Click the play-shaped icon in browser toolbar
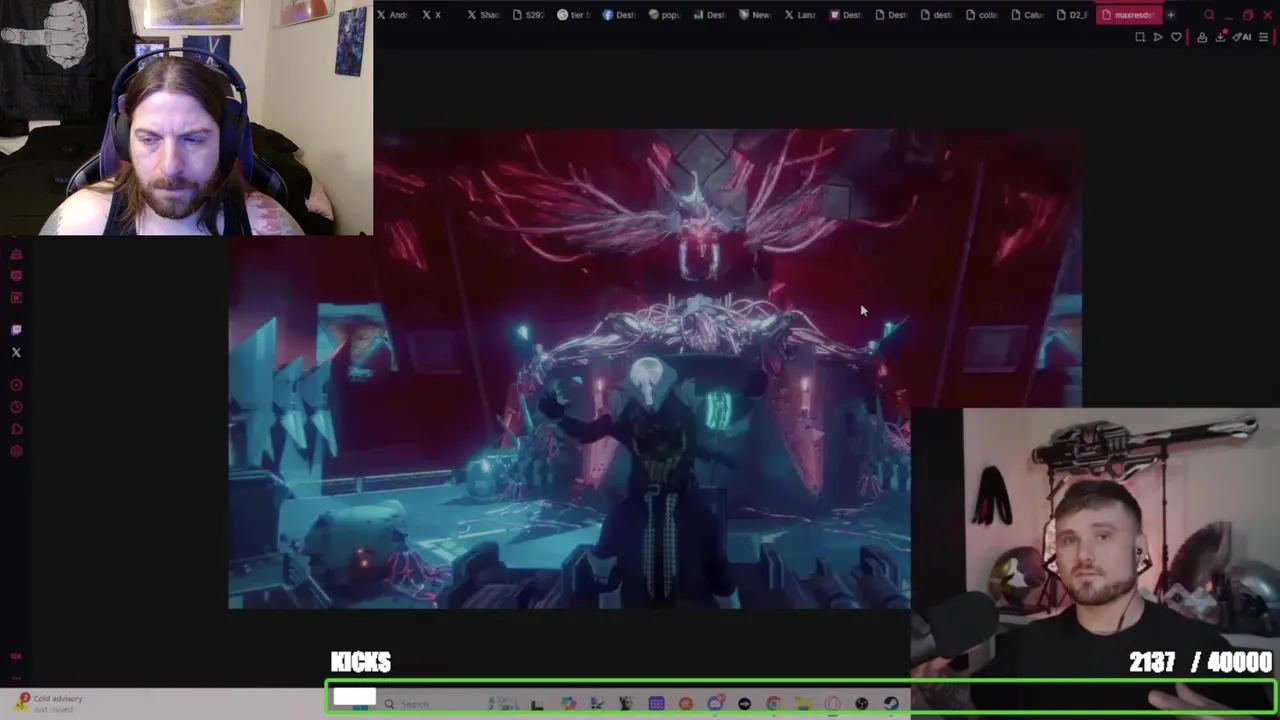The height and width of the screenshot is (720, 1280). [1158, 37]
